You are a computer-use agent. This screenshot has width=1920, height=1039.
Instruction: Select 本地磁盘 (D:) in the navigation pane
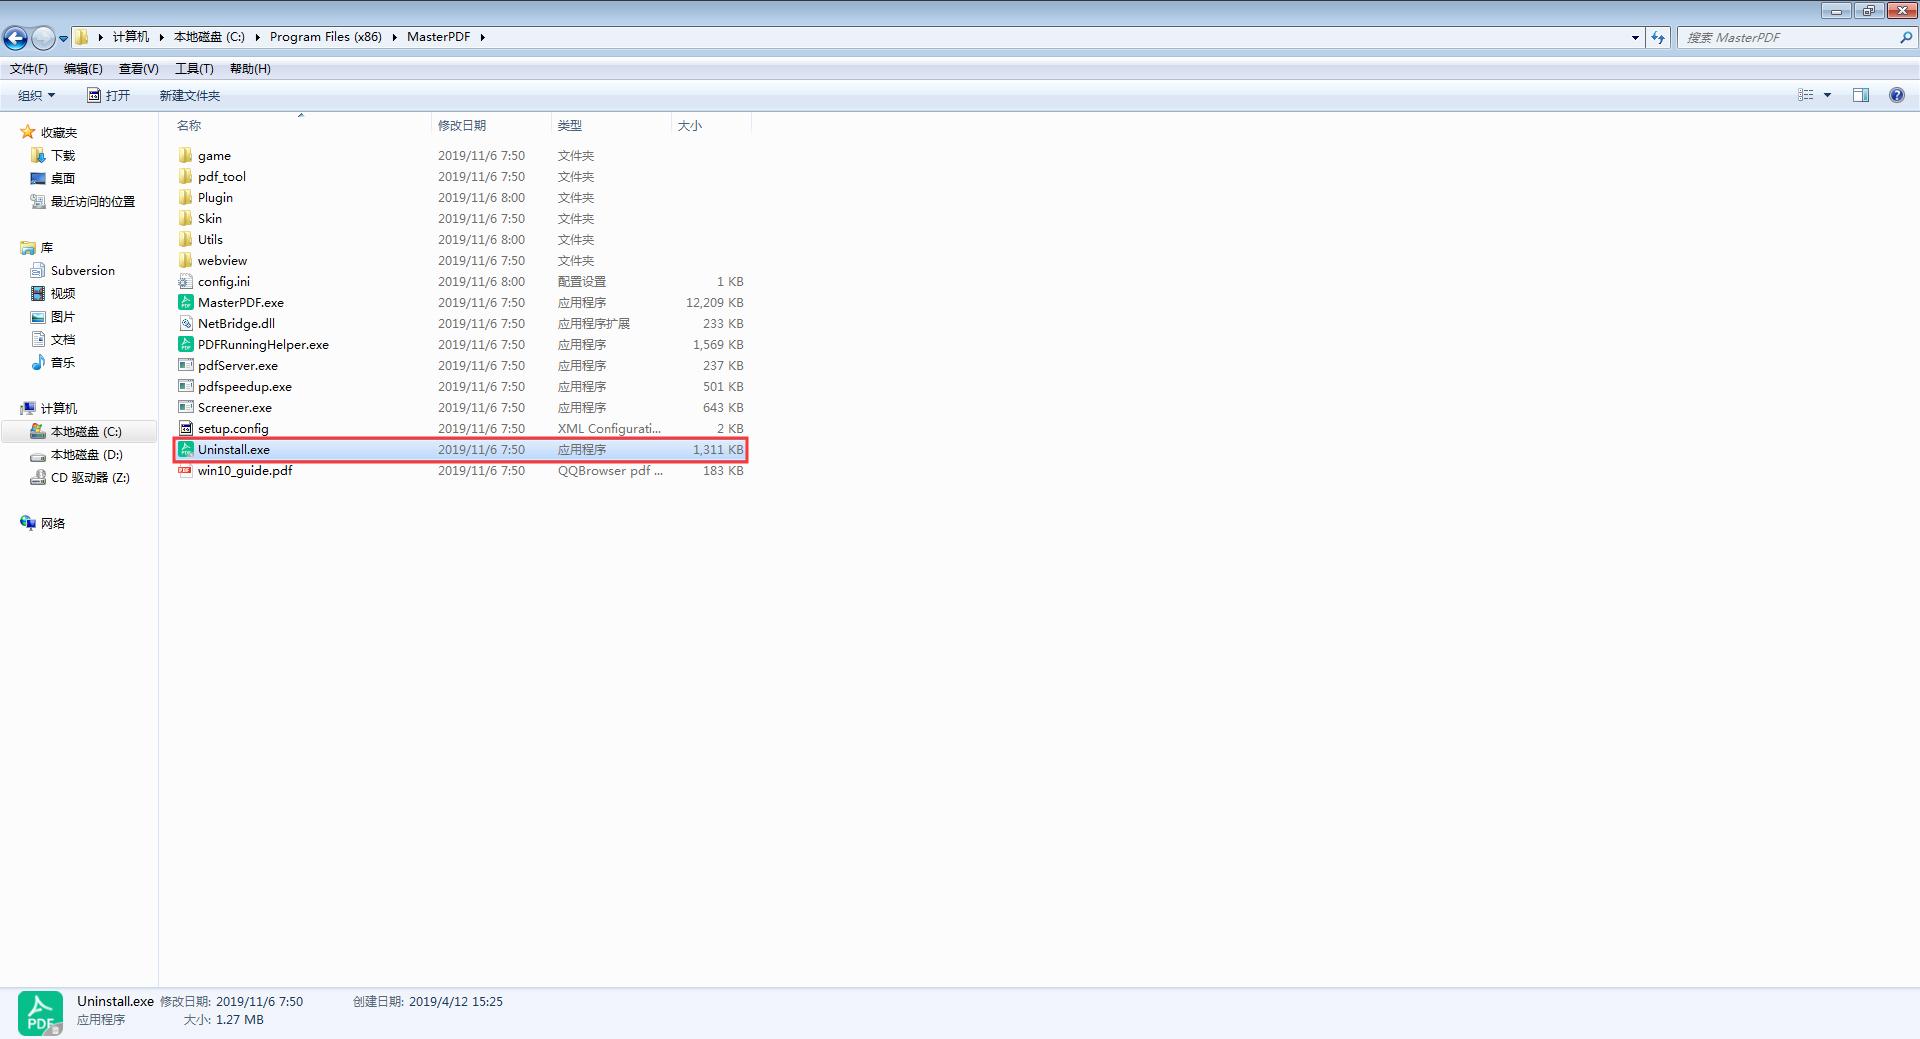point(86,454)
